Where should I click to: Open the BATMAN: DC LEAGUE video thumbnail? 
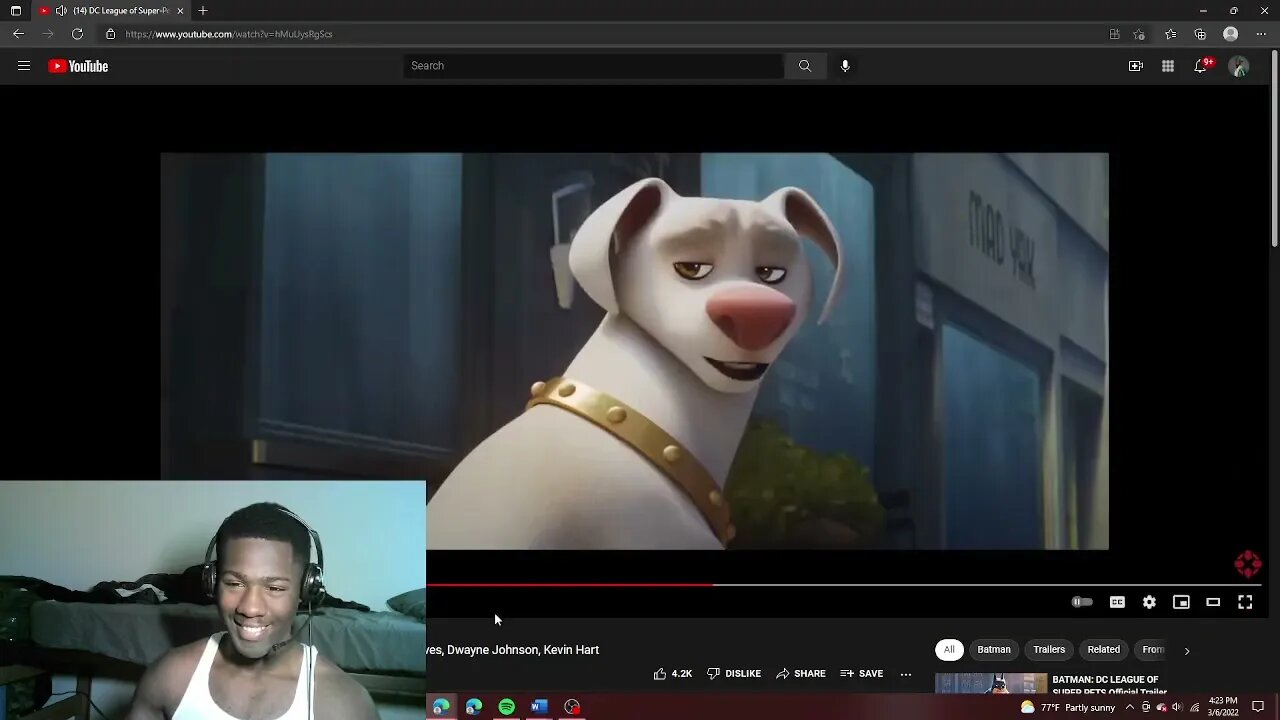tap(991, 684)
